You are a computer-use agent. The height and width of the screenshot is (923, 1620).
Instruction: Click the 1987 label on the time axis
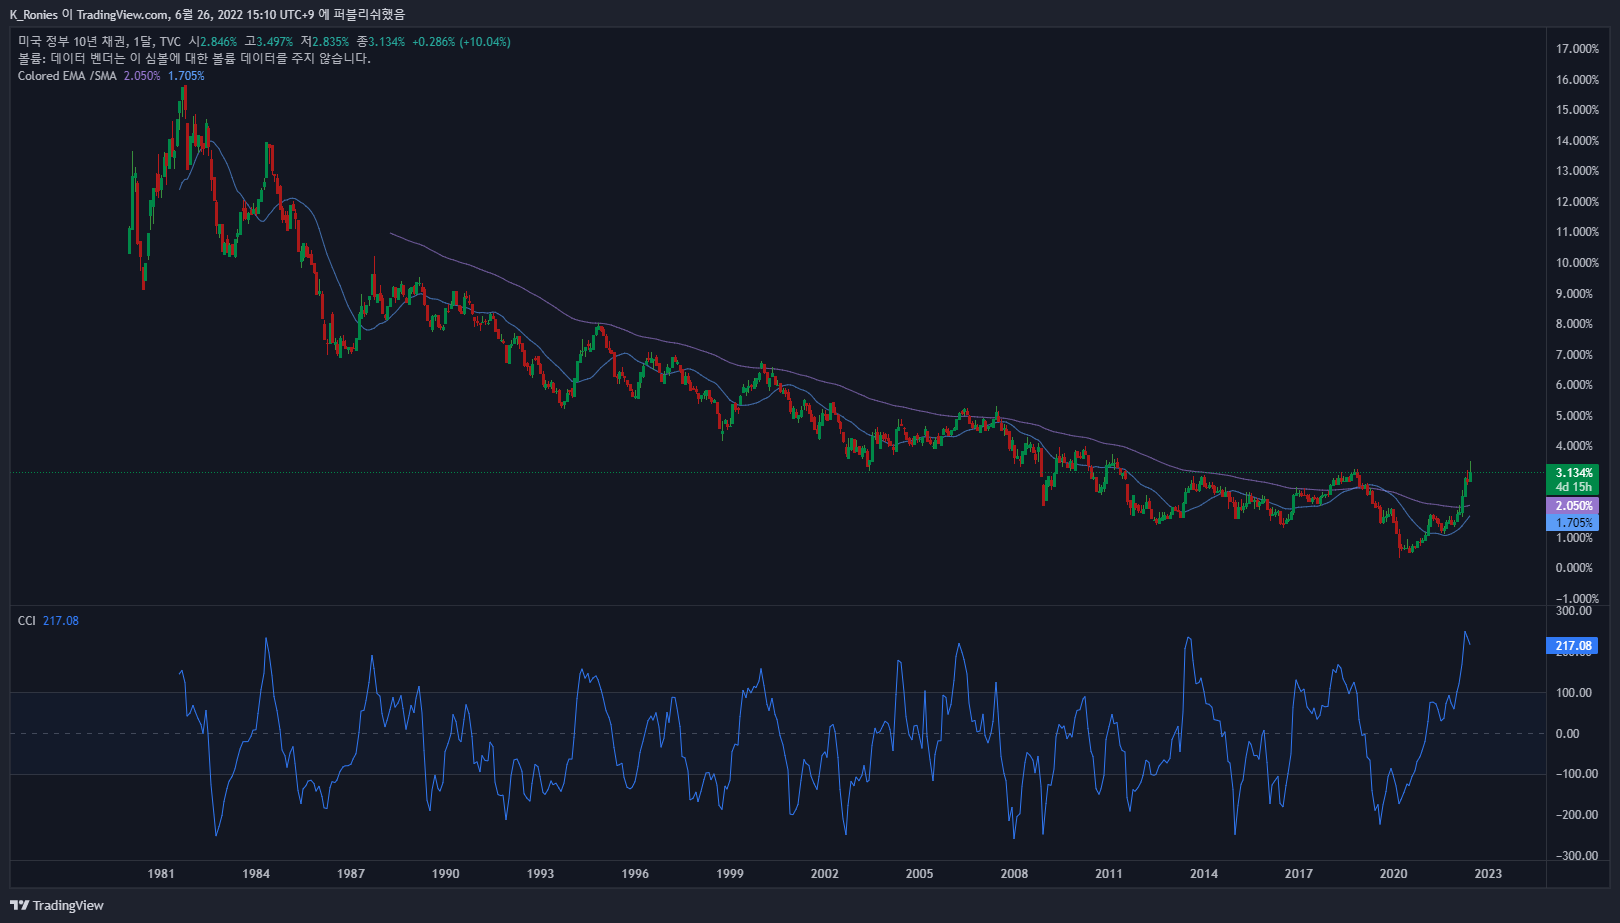point(351,874)
